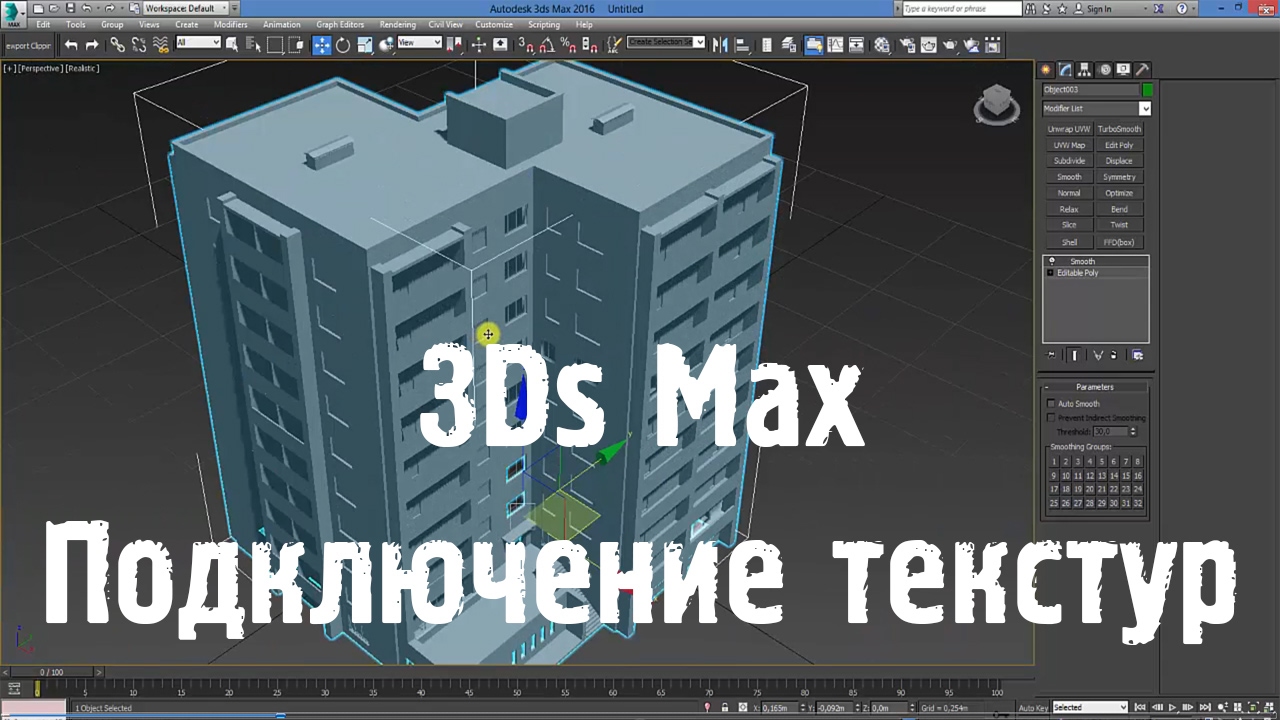Toggle selection lock icon in status bar

pos(725,707)
